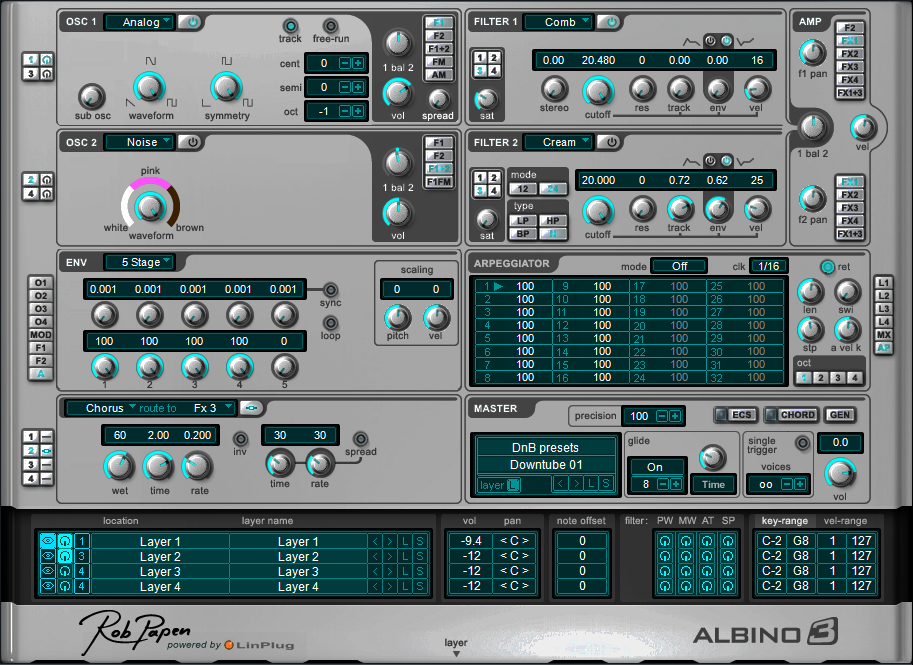913x665 pixels.
Task: Click AMP vel knob
Action: [x=862, y=128]
